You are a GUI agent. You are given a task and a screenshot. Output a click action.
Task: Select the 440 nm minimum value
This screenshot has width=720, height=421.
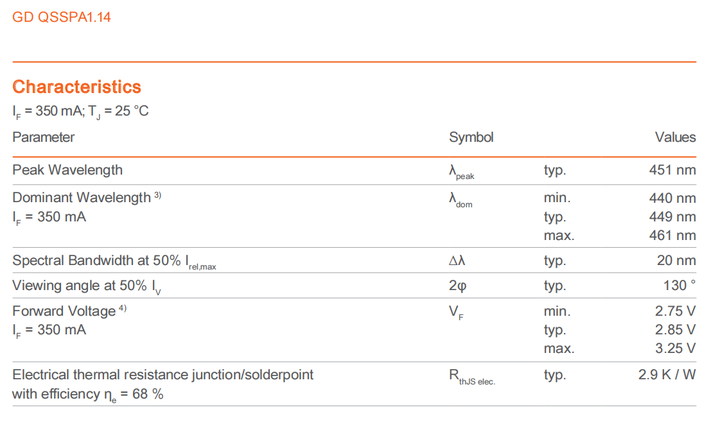(x=672, y=198)
